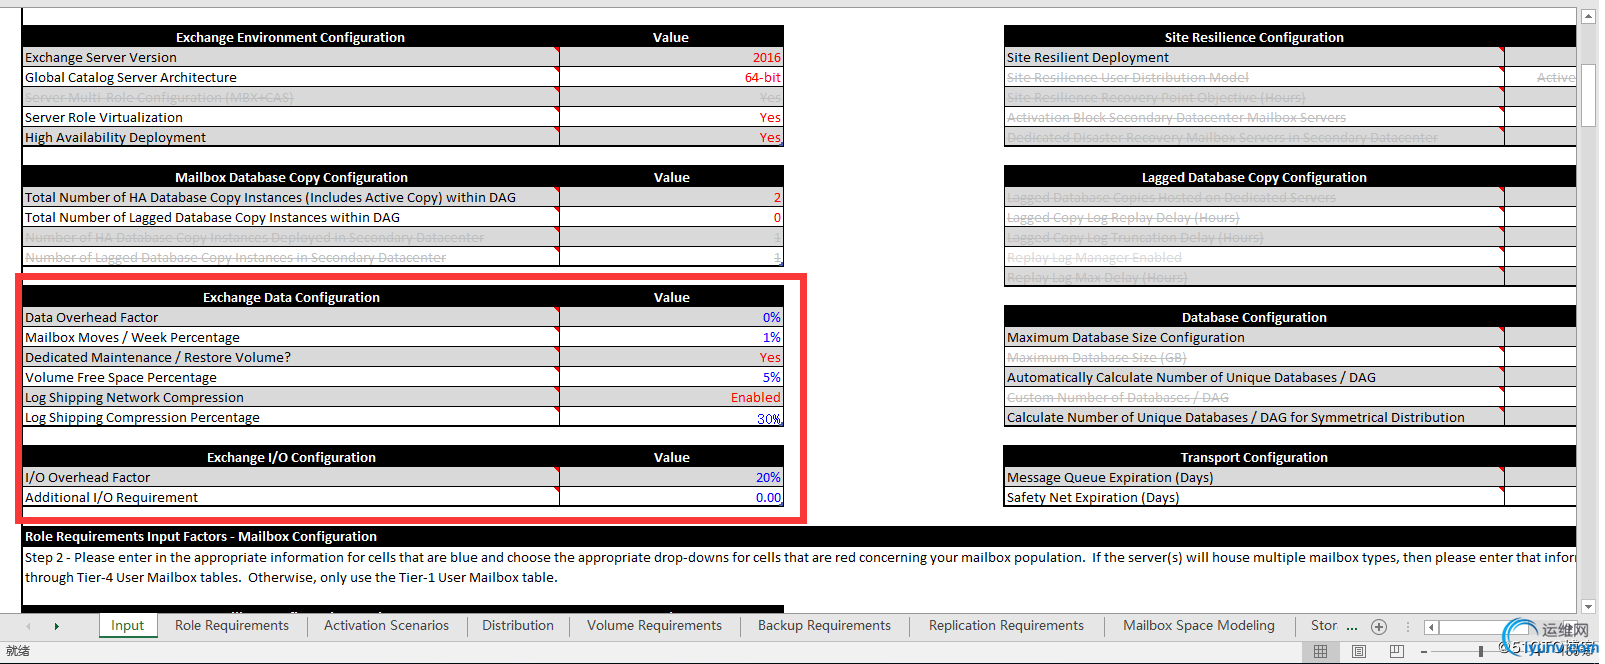Click High Availability Deployment label
The image size is (1605, 664).
[x=115, y=138]
